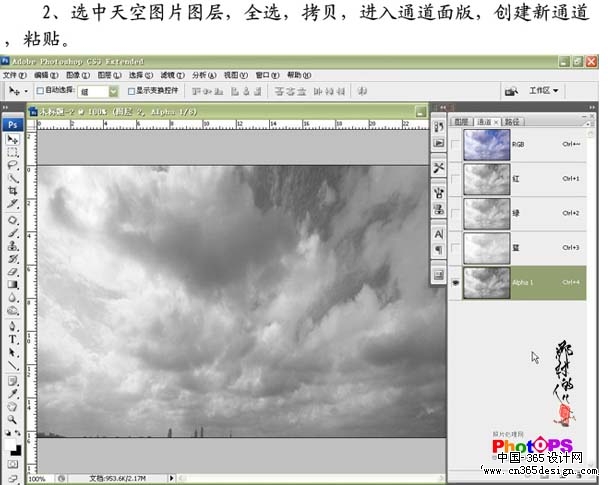The image size is (608, 485).
Task: Select the Crop tool in toolbox
Action: tap(13, 190)
